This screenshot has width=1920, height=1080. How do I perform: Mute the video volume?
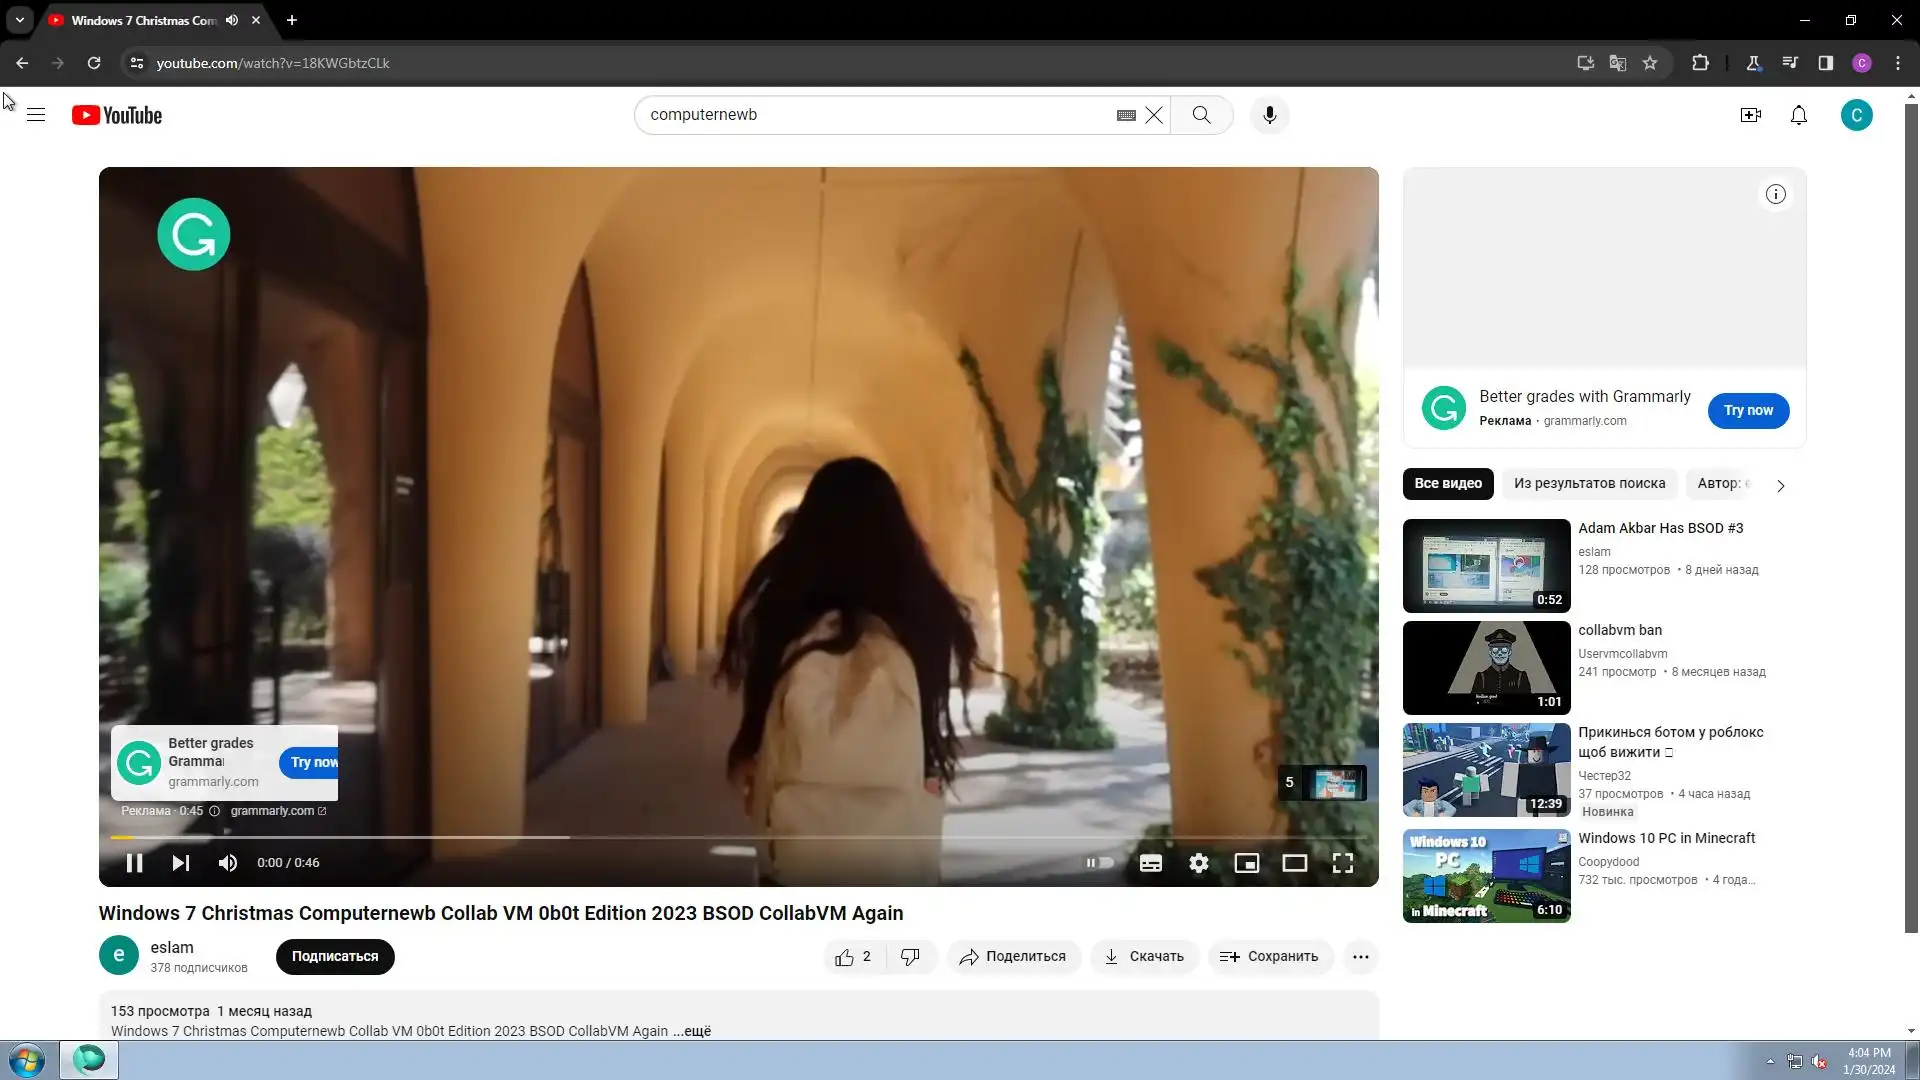(228, 863)
